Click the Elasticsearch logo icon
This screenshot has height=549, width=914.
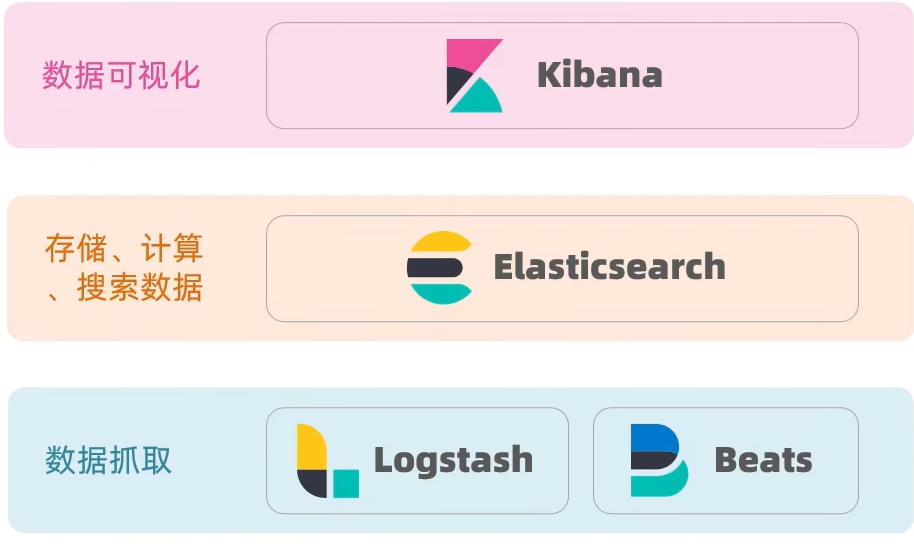point(440,268)
